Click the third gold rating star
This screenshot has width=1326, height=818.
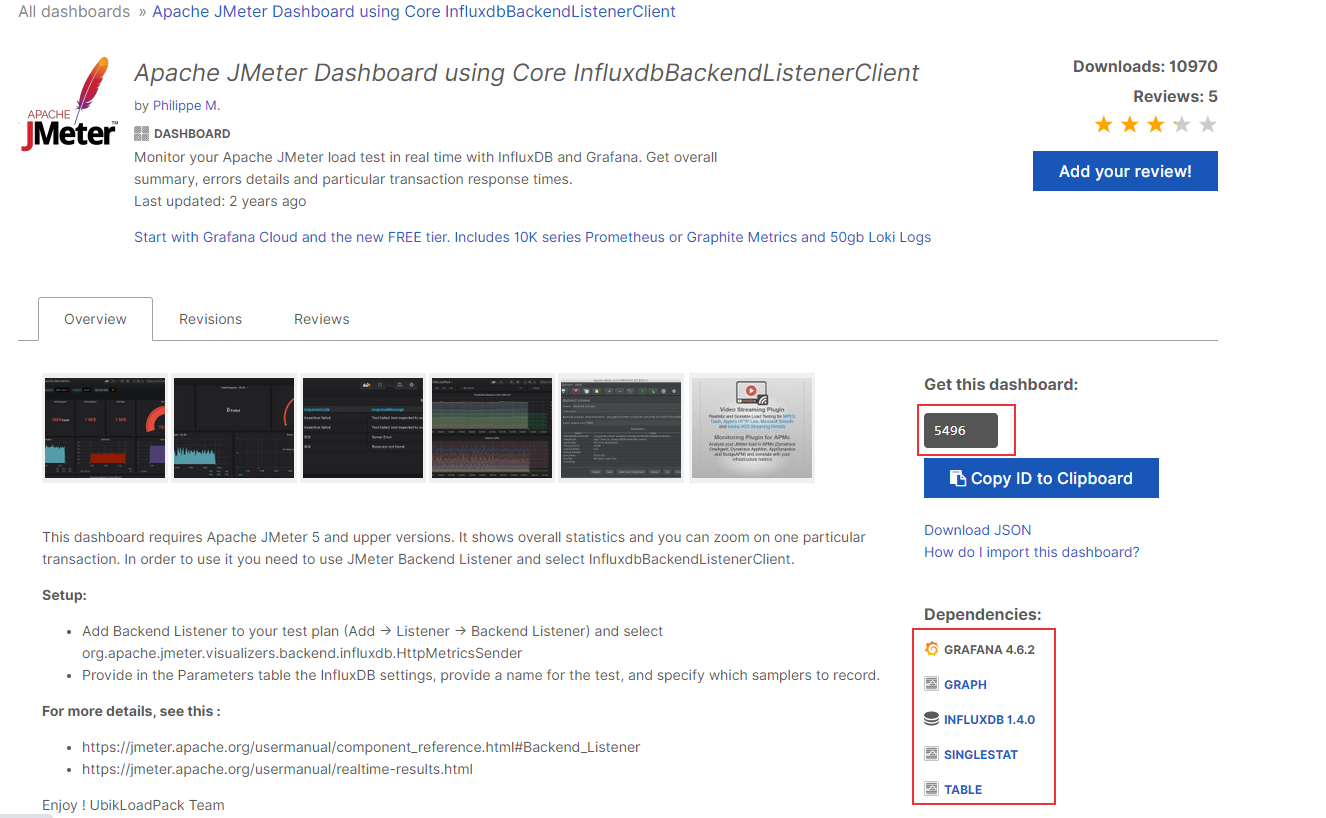point(1156,125)
